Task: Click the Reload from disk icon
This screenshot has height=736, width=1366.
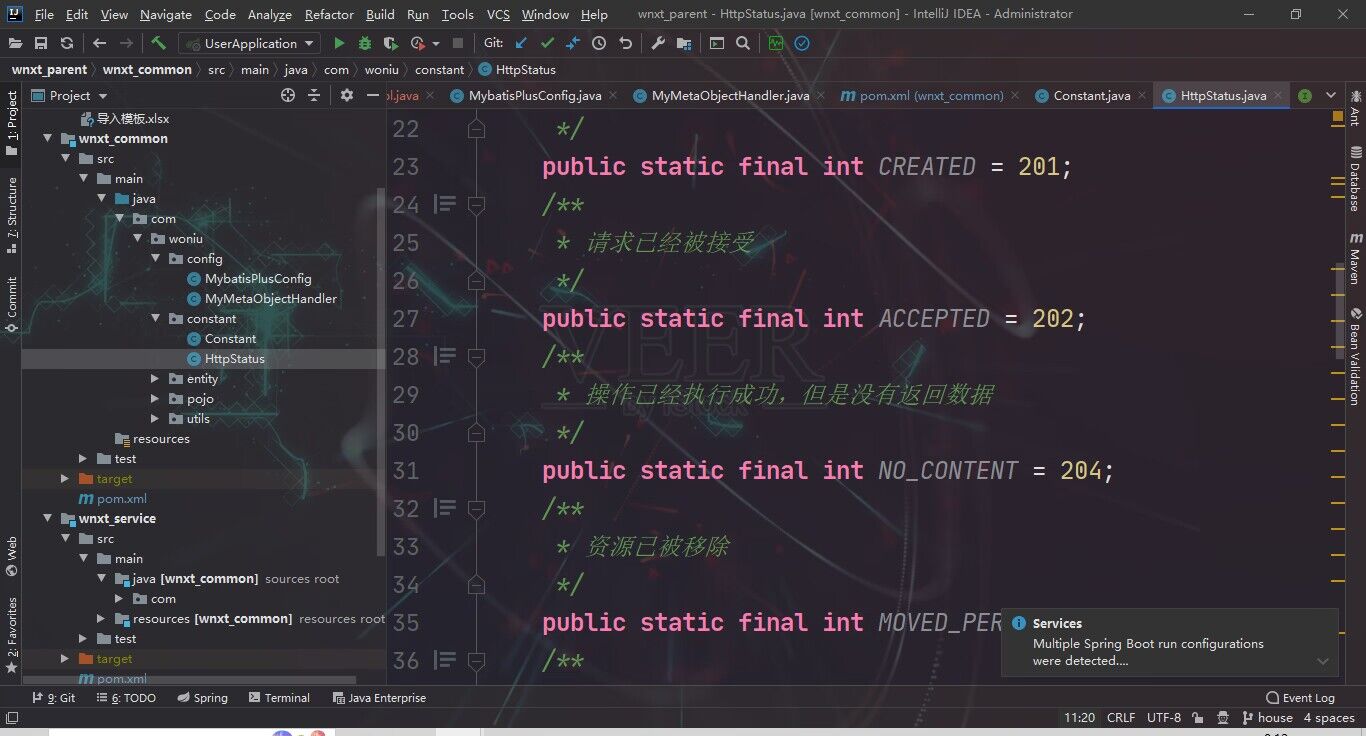Action: point(66,43)
